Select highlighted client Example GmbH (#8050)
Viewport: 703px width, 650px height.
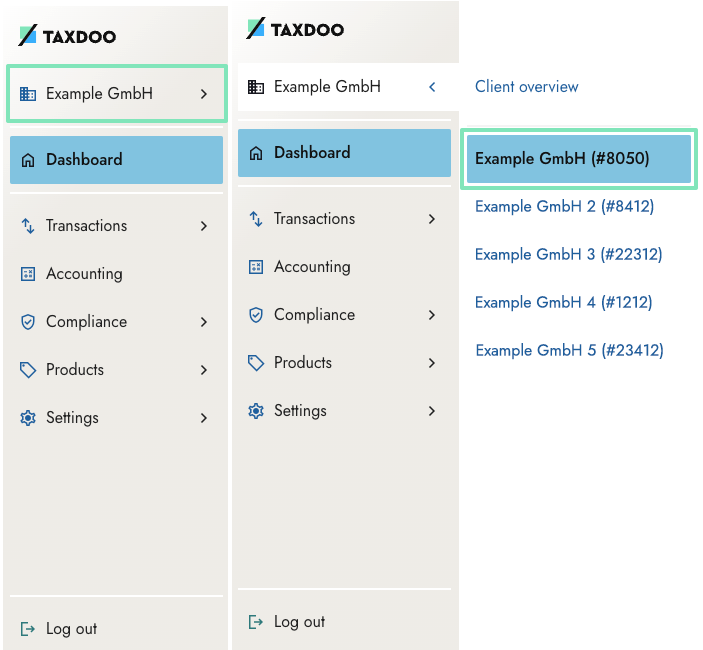tap(579, 159)
